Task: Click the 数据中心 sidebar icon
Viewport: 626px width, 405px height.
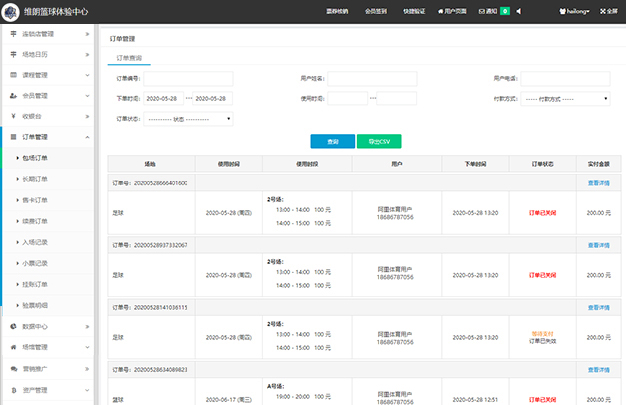Action: coord(12,326)
